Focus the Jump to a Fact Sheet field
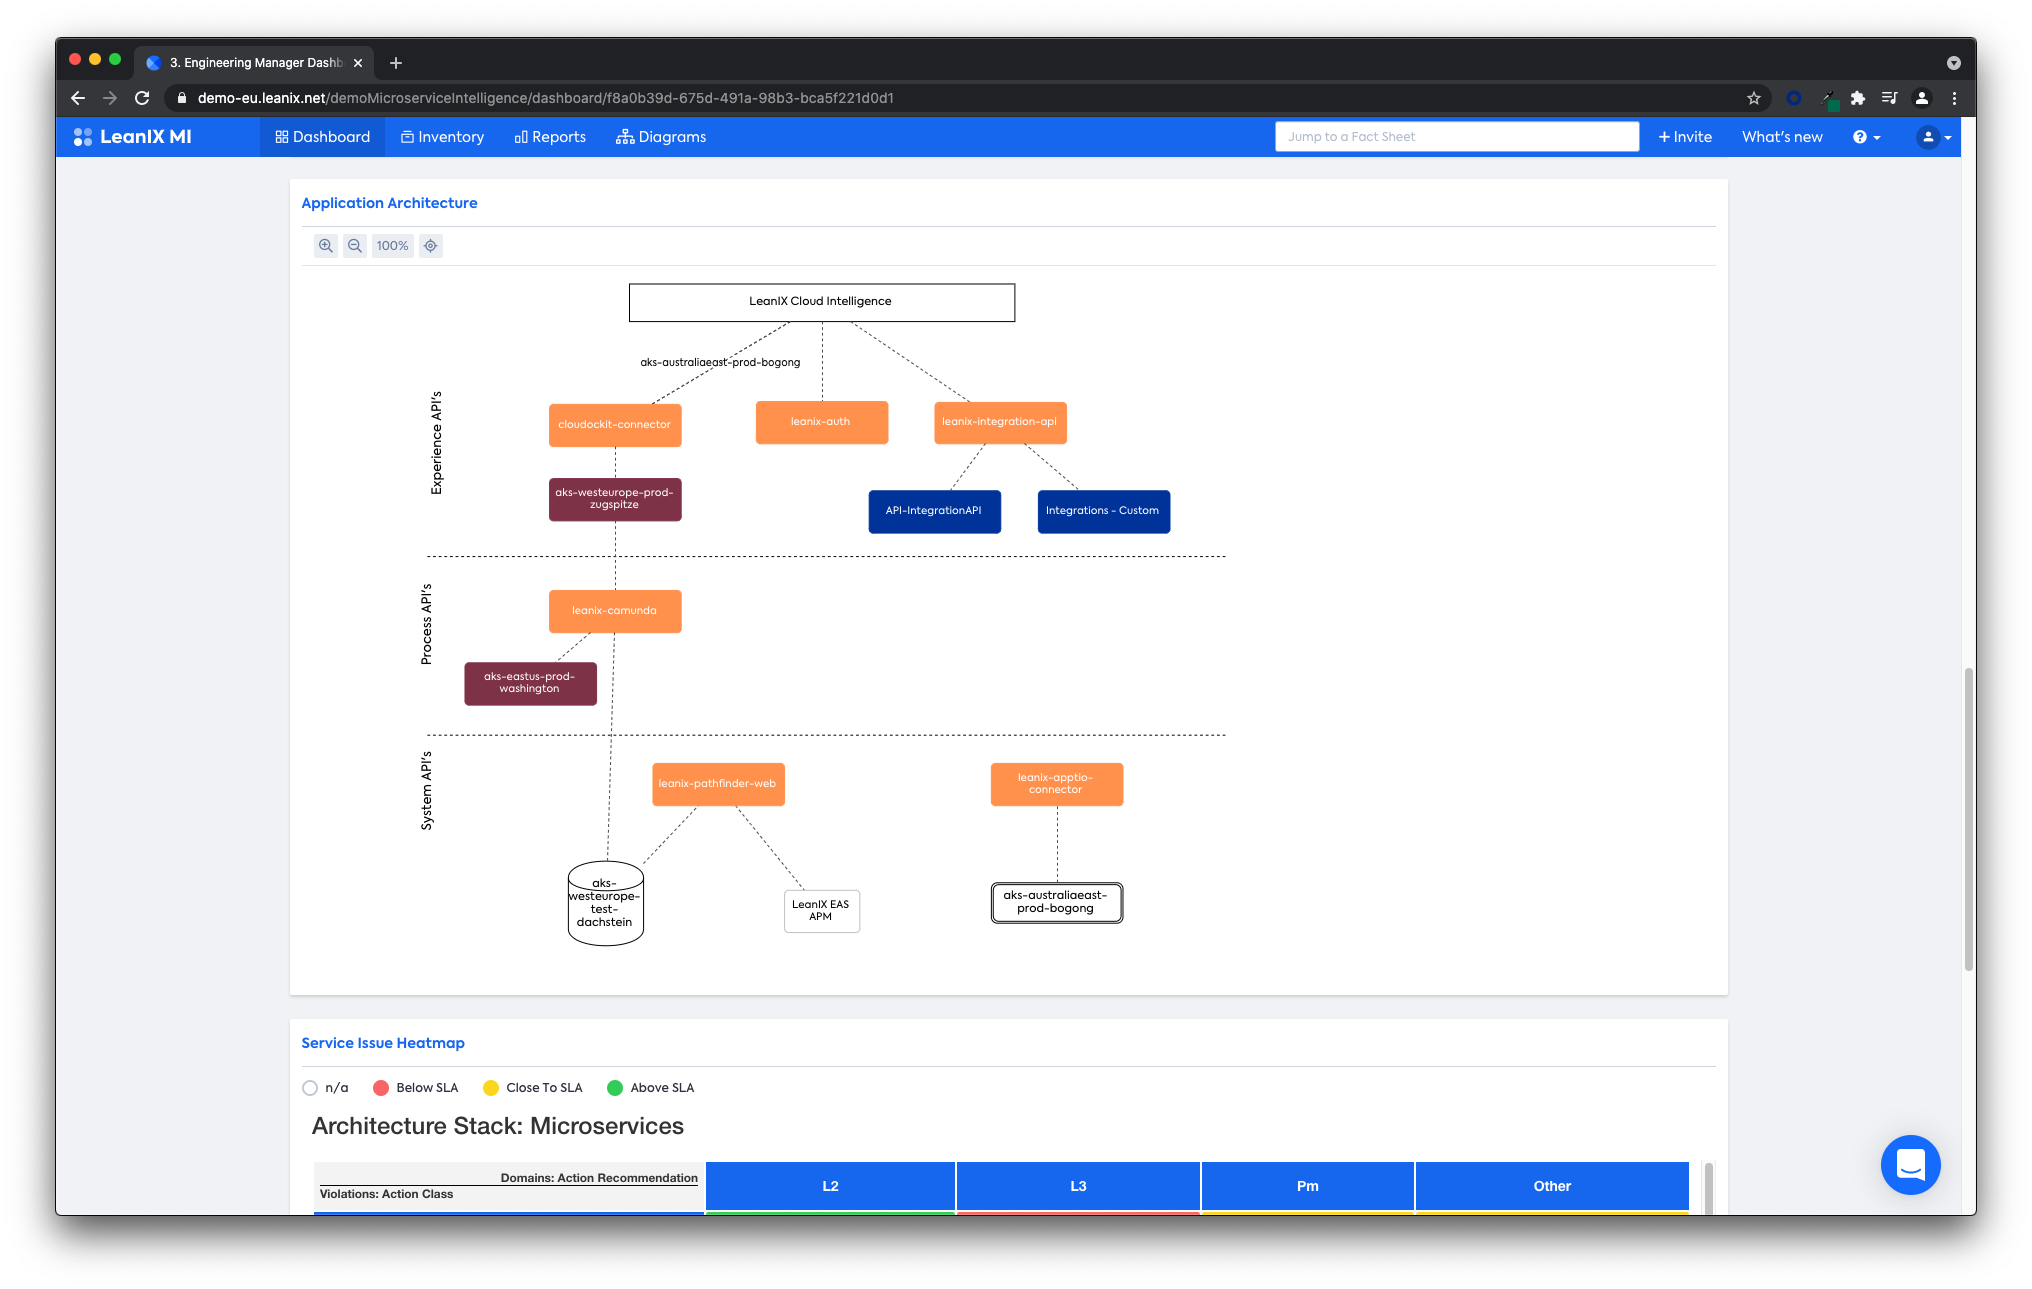The image size is (2032, 1289). (1456, 137)
